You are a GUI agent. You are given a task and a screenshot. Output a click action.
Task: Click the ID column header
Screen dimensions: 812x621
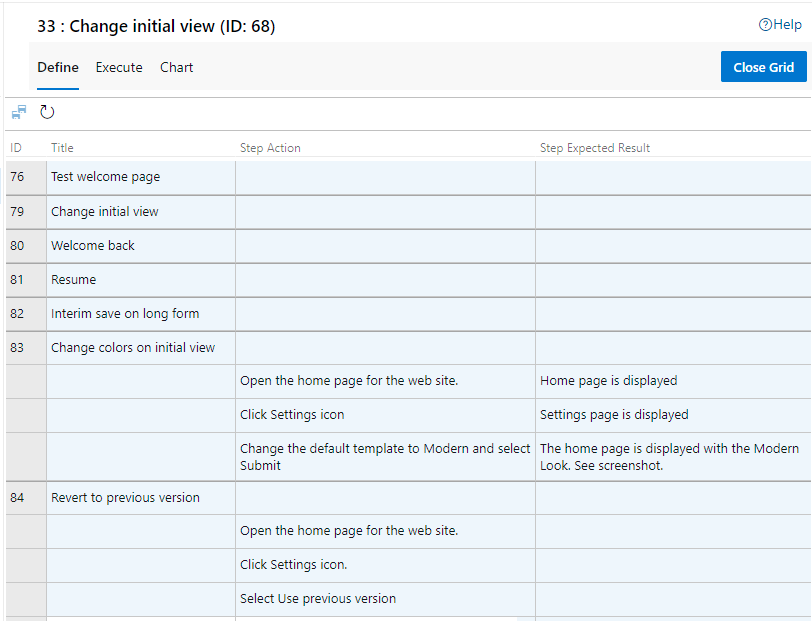click(x=16, y=148)
